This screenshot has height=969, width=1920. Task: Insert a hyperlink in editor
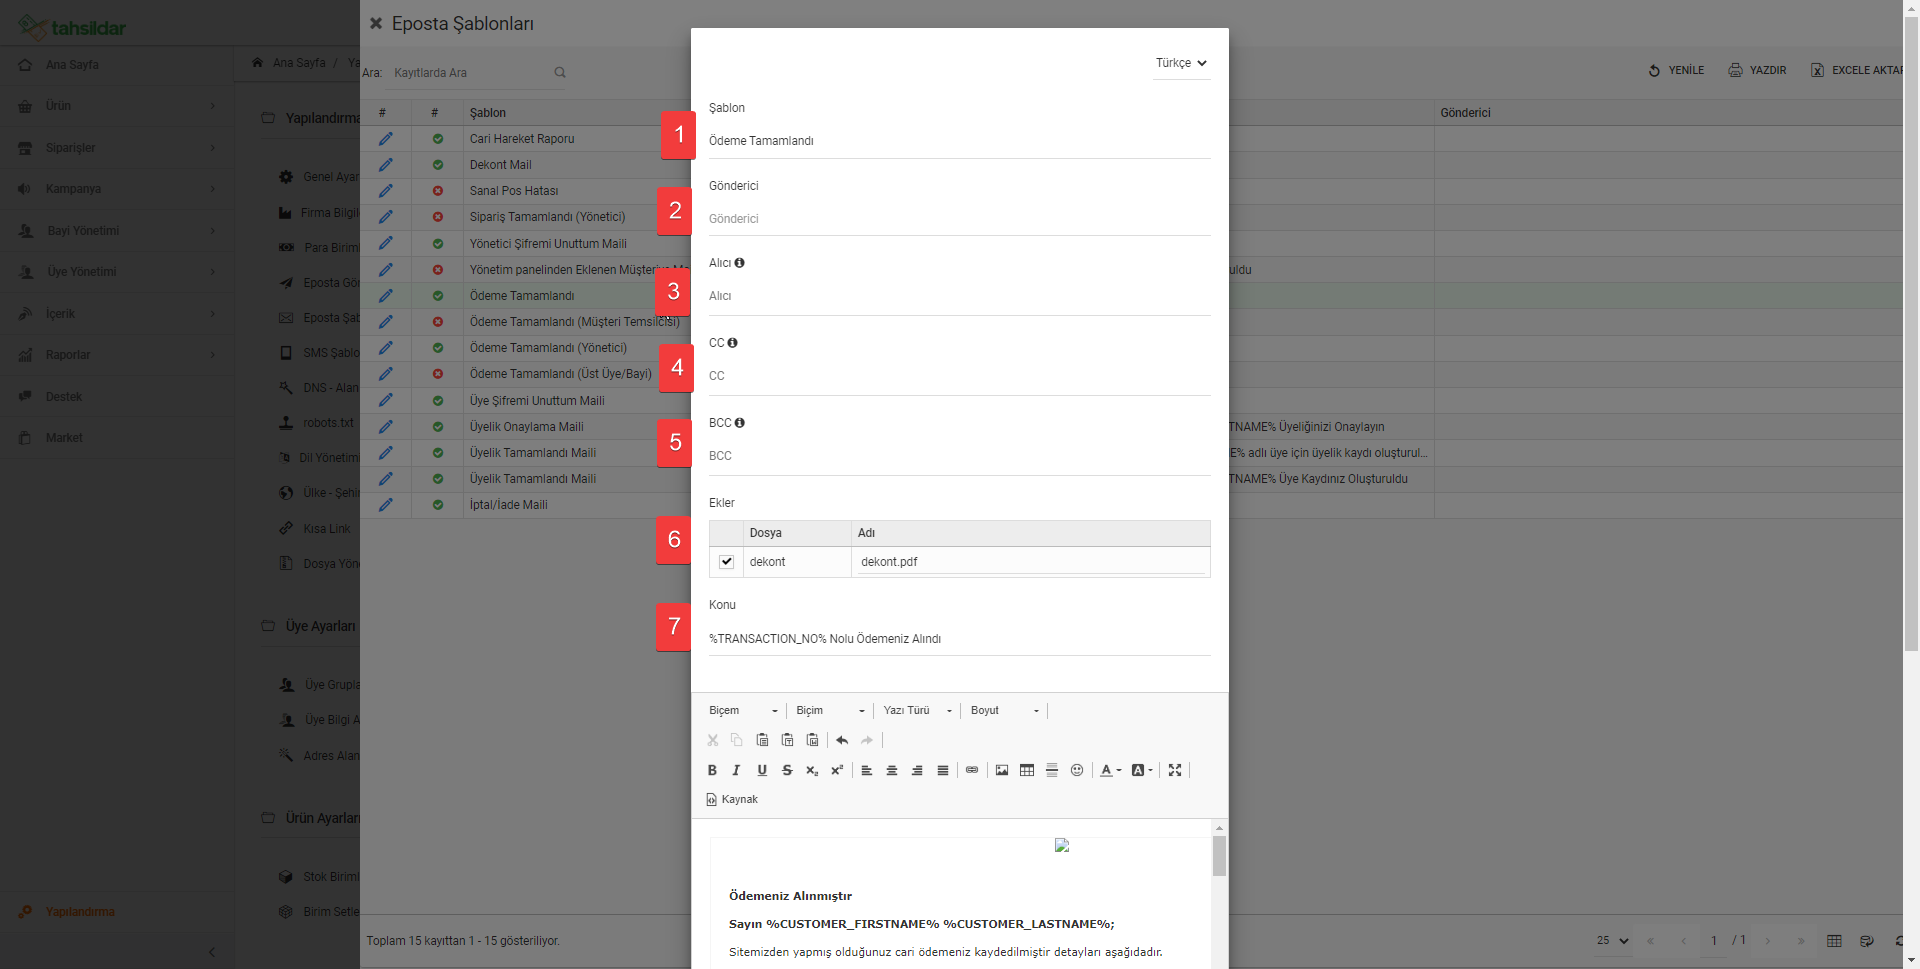pos(972,770)
